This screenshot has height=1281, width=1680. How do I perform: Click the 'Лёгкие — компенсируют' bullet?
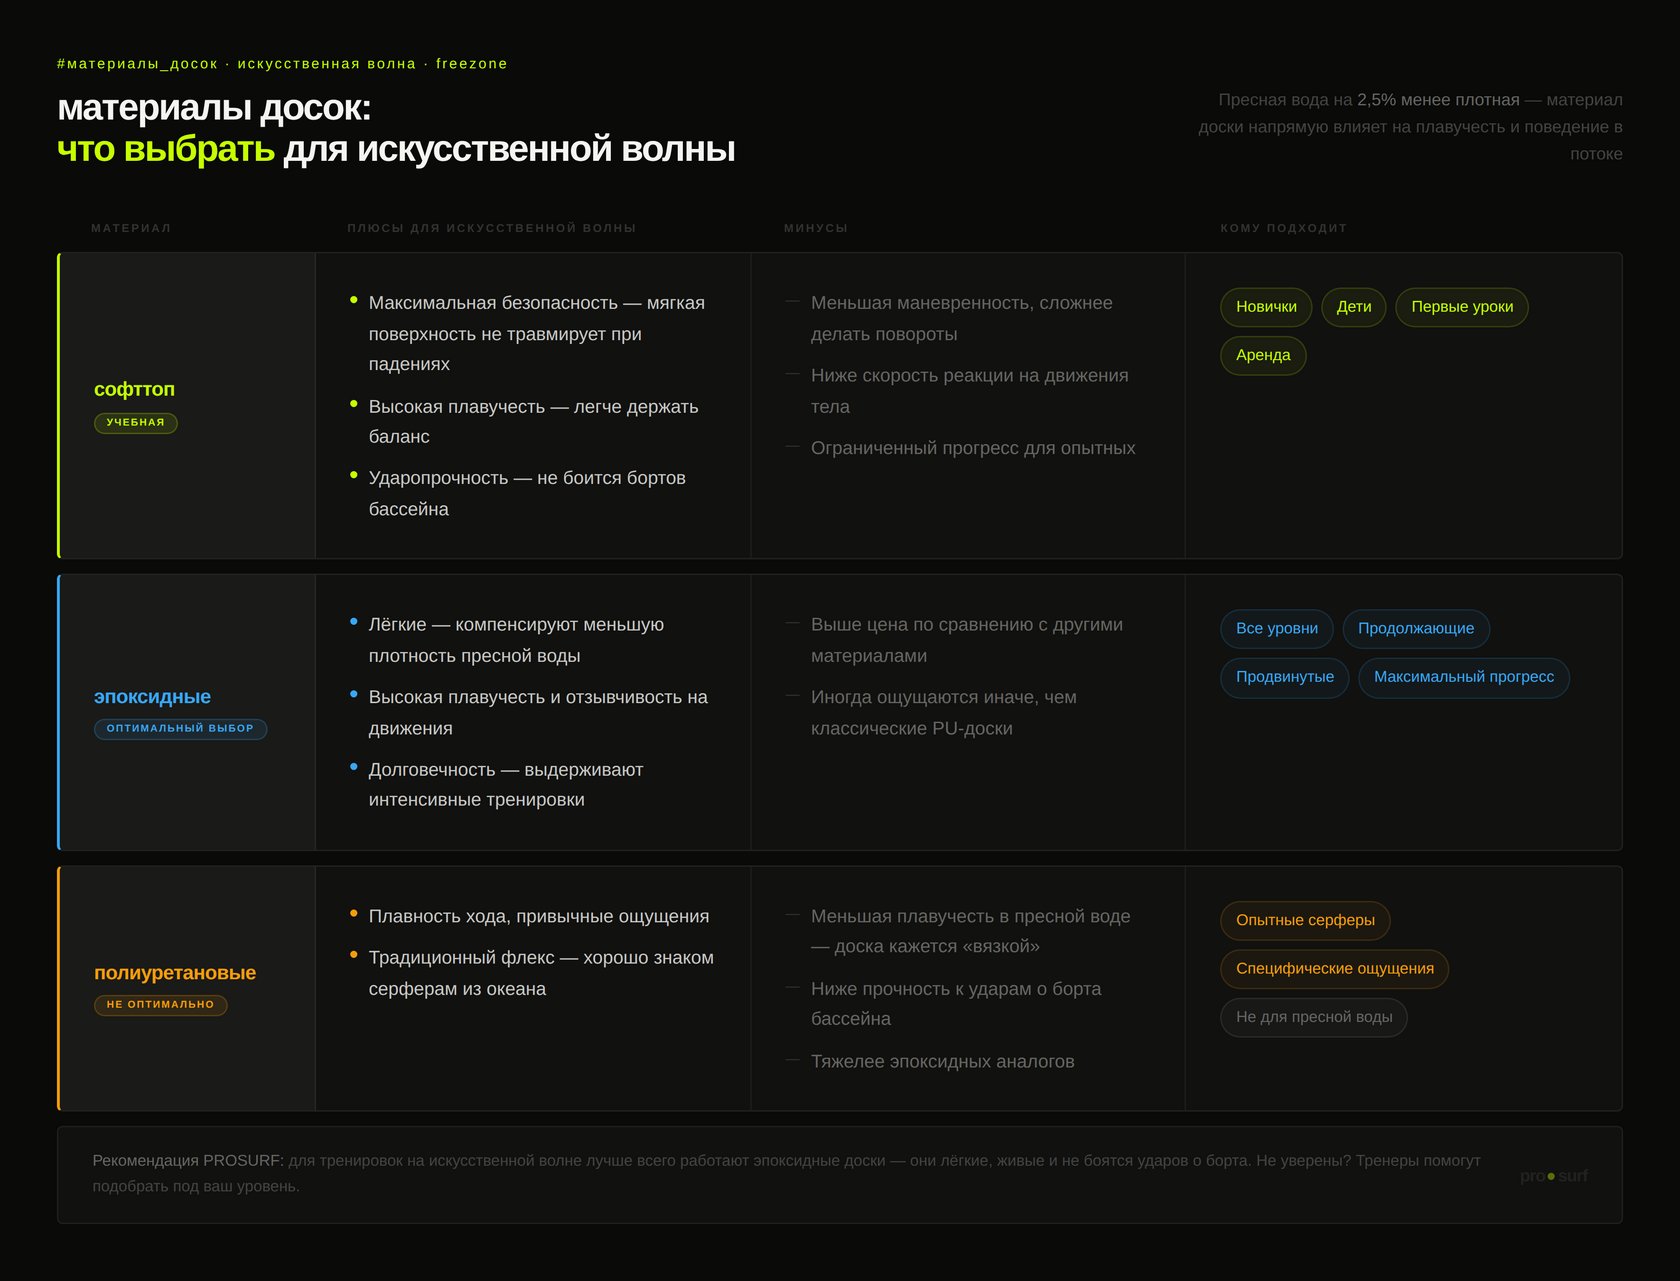[x=516, y=640]
